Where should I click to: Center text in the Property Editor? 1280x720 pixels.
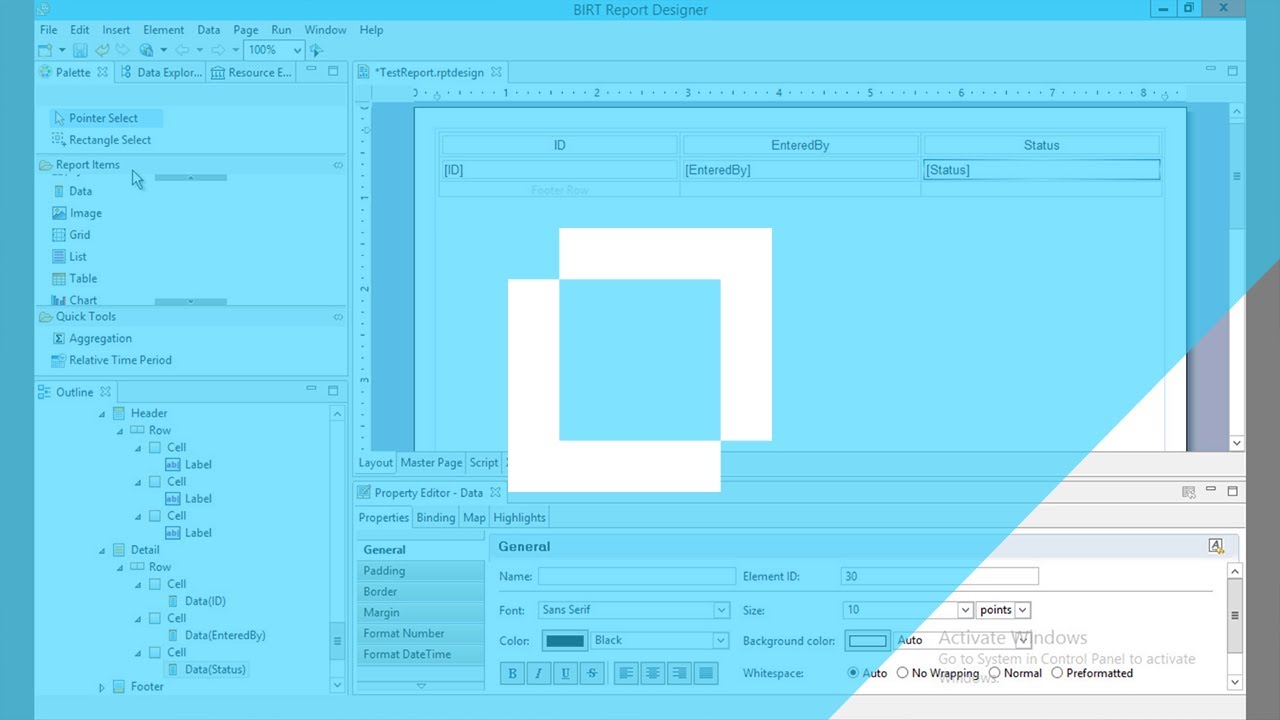[x=653, y=673]
